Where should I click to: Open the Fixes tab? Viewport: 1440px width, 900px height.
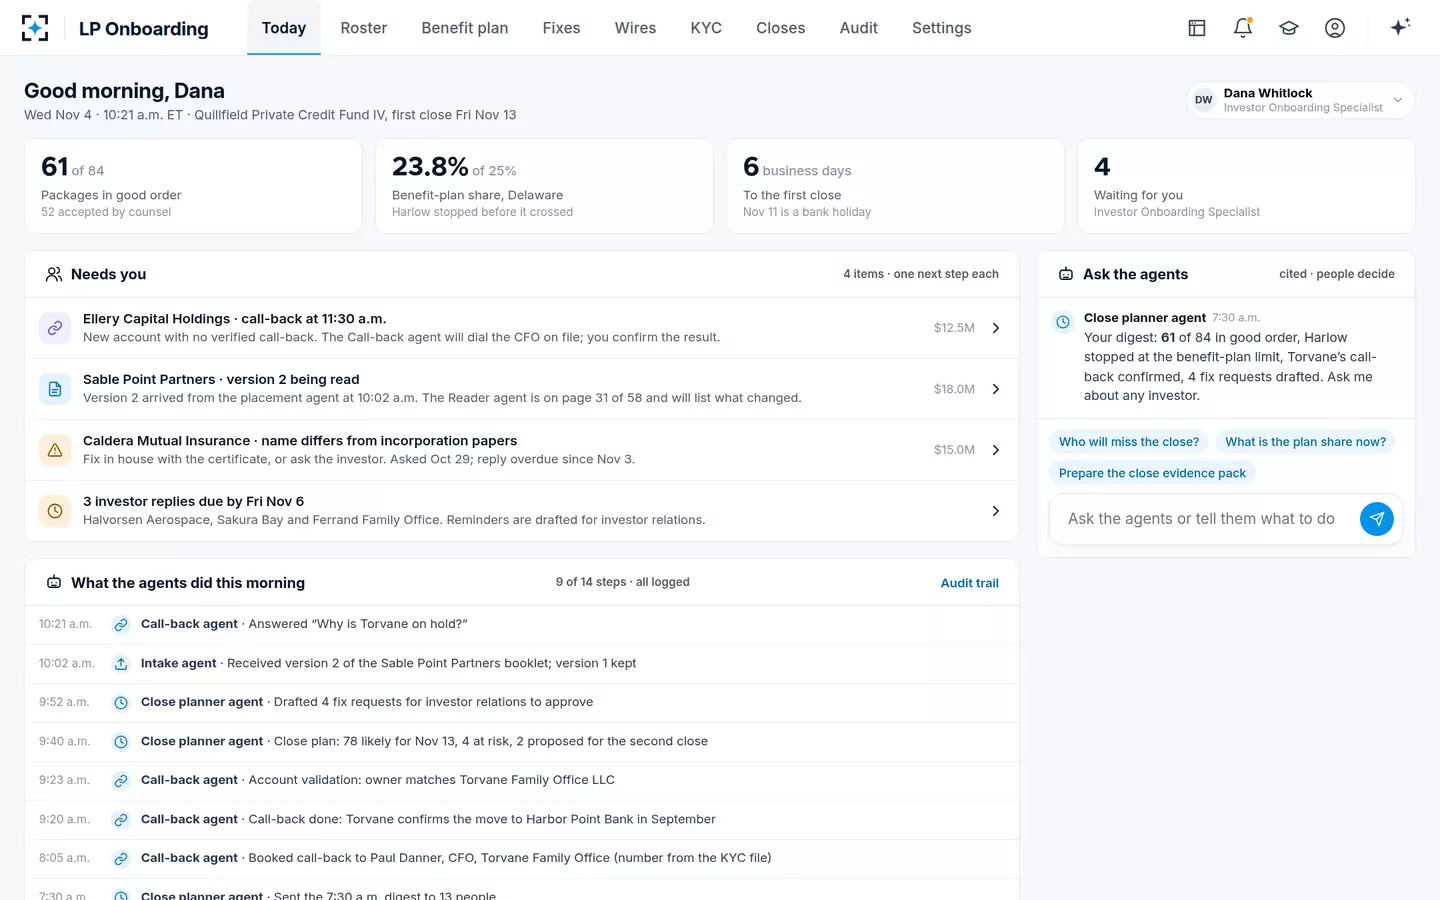(x=561, y=28)
